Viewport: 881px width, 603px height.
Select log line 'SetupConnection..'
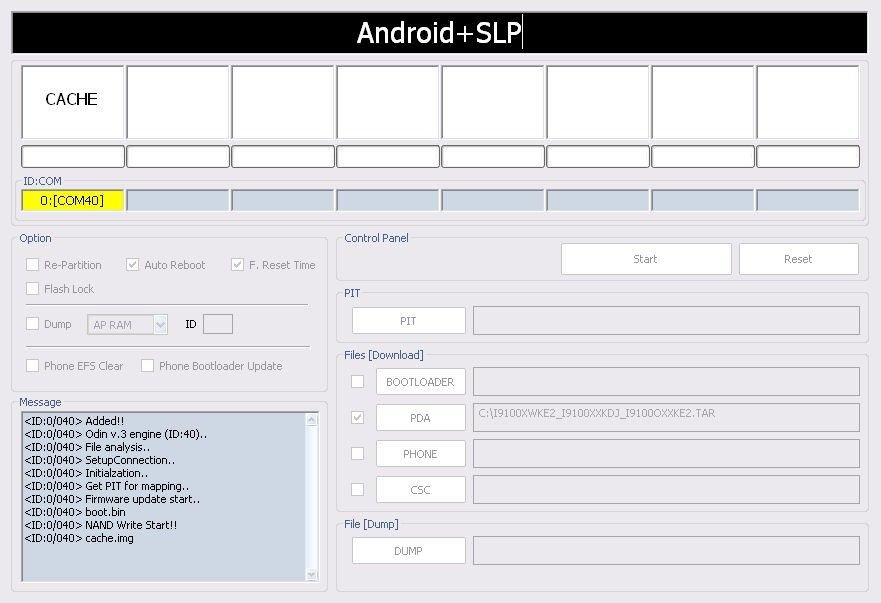tap(99, 460)
